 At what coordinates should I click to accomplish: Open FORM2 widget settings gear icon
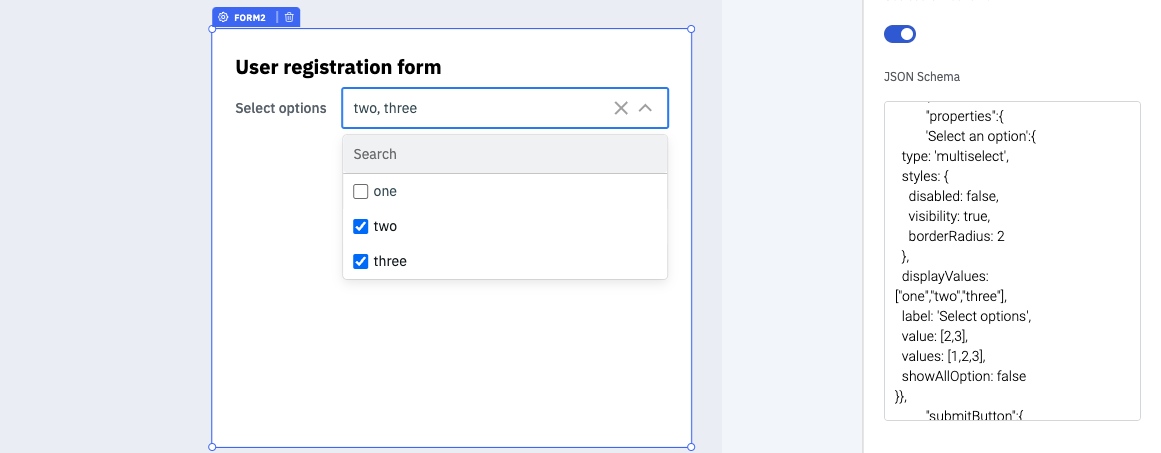tap(223, 17)
